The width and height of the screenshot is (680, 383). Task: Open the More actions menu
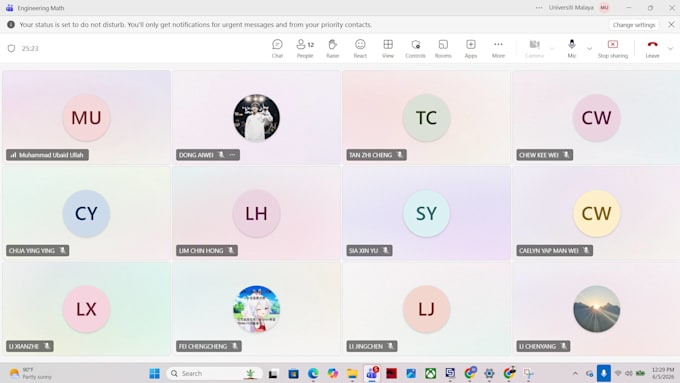(498, 48)
